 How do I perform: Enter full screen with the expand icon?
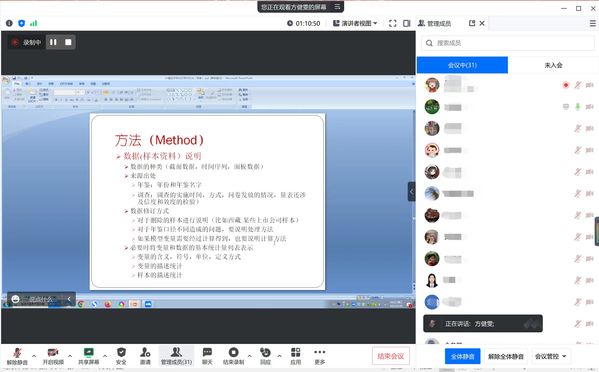392,23
